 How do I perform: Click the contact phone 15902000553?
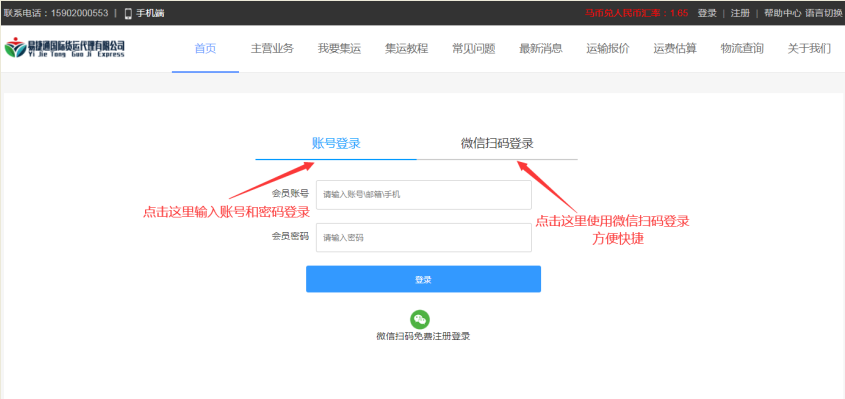(x=79, y=13)
